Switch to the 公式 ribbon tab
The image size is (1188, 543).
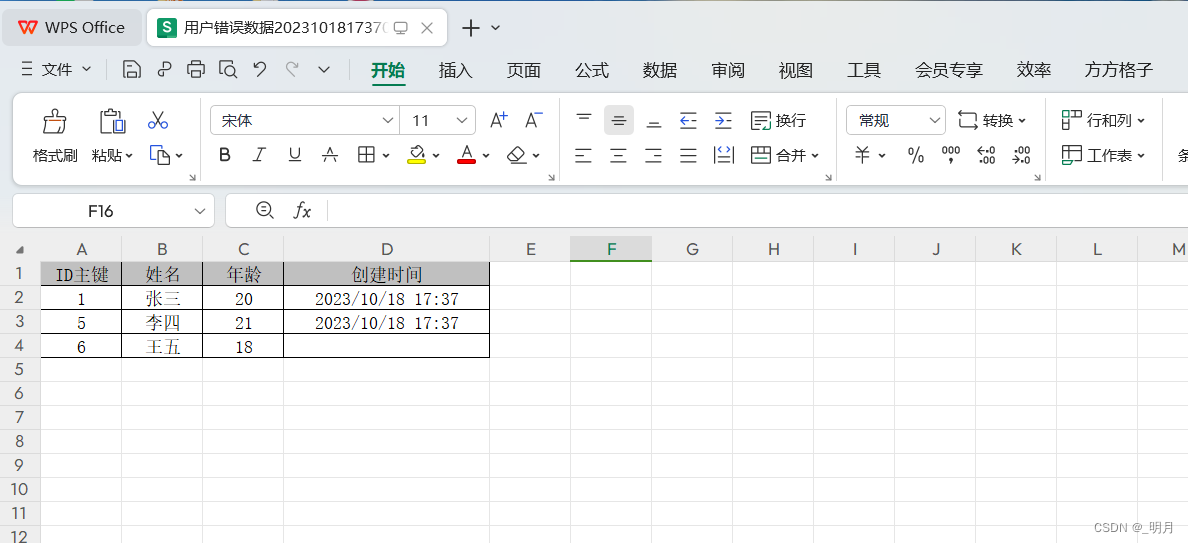tap(592, 70)
